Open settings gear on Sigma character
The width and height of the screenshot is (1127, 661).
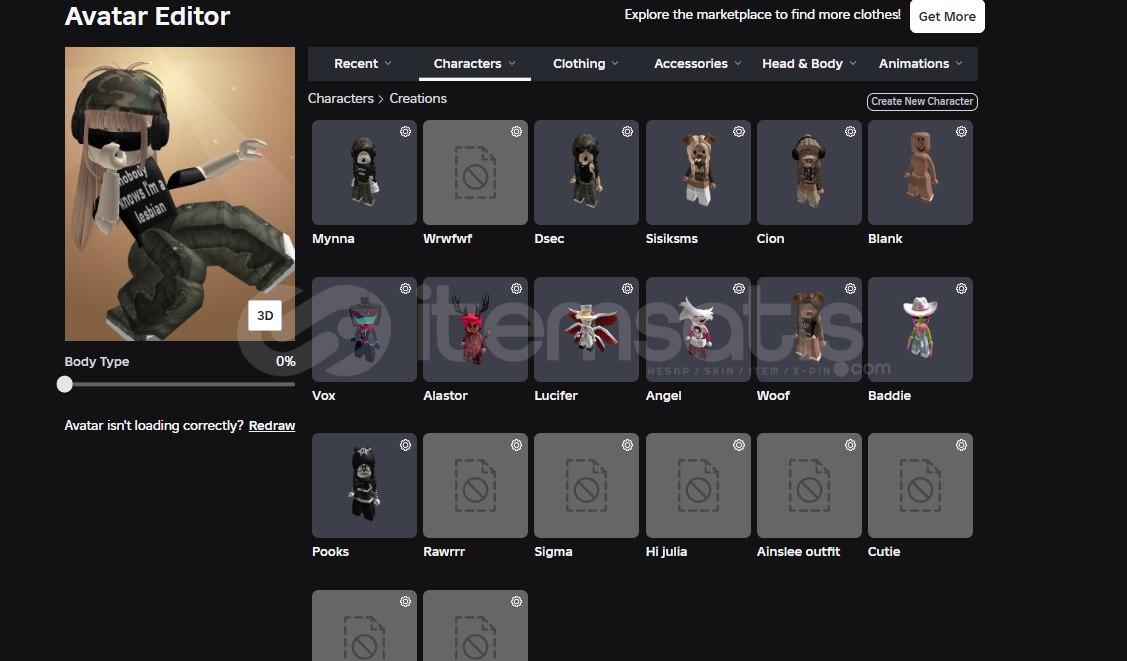[x=627, y=445]
